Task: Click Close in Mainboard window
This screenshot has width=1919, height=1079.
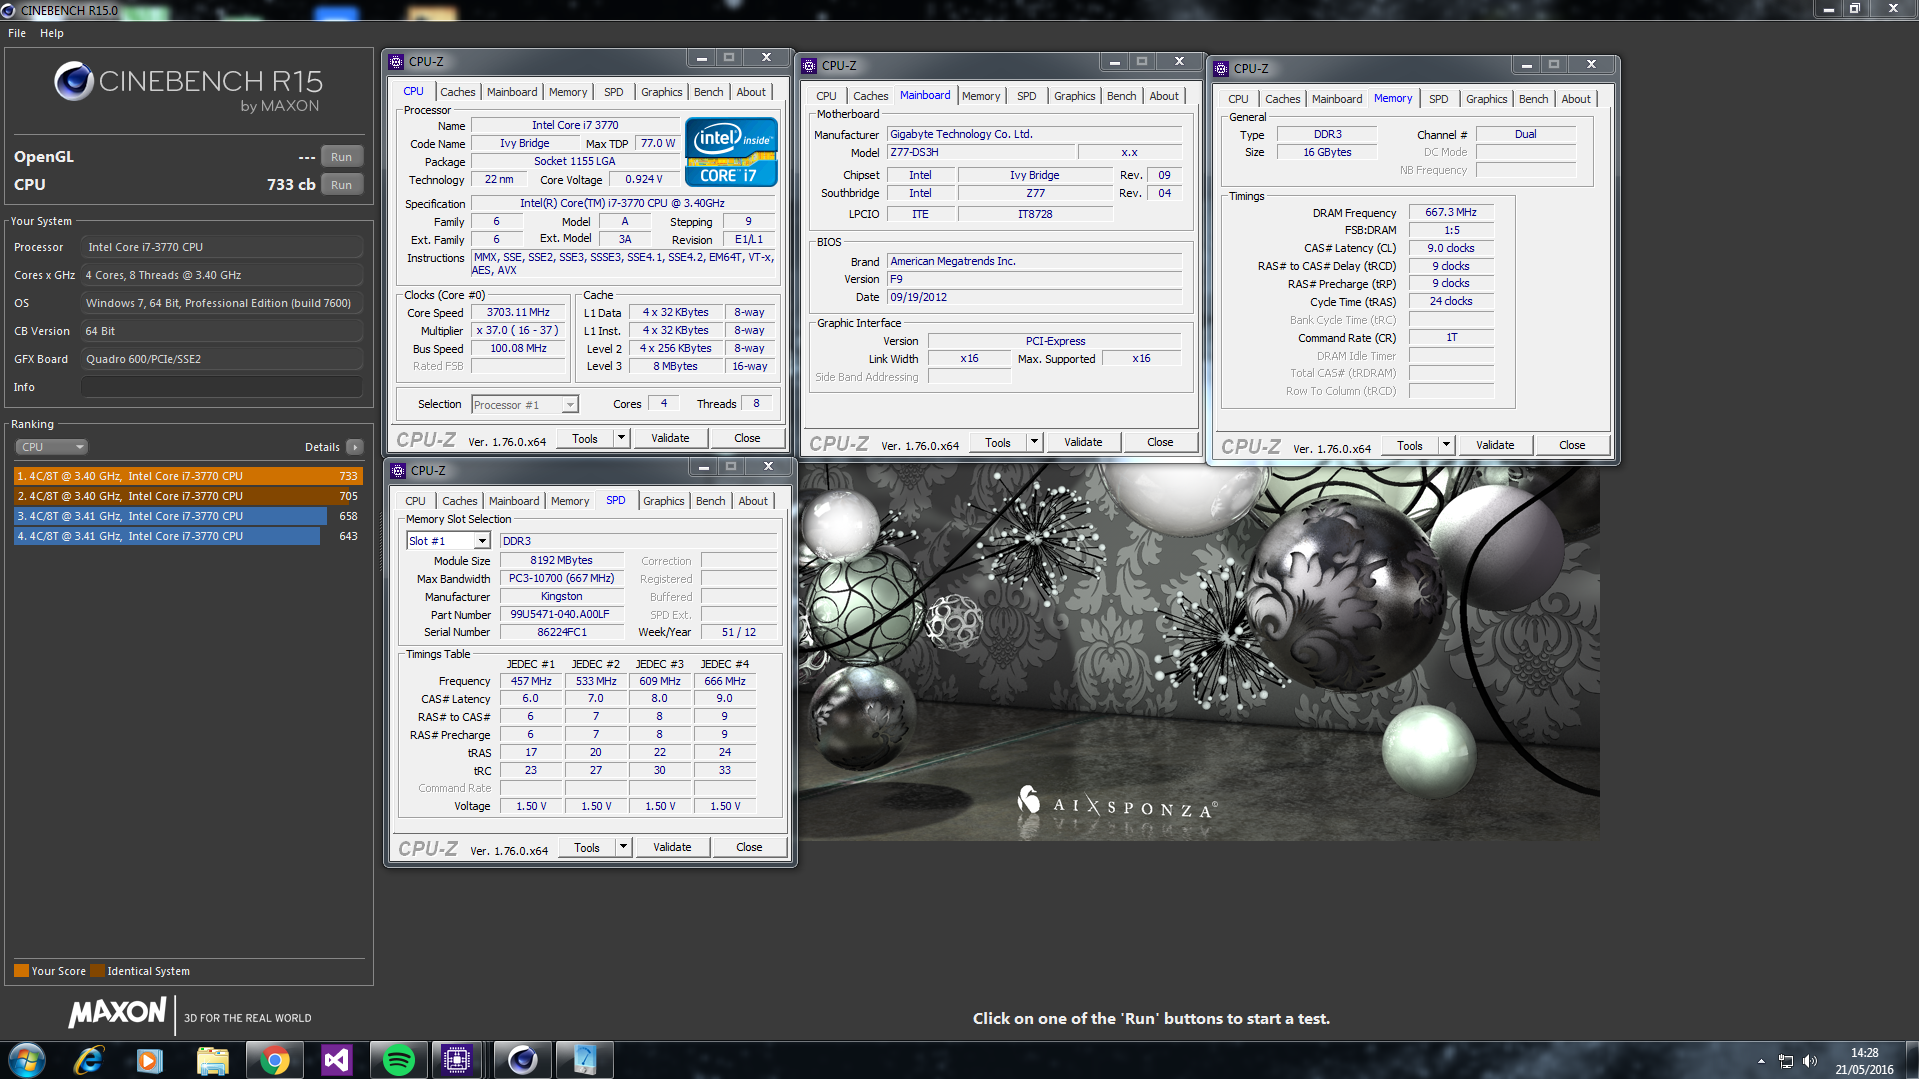Action: pyautogui.click(x=1160, y=442)
